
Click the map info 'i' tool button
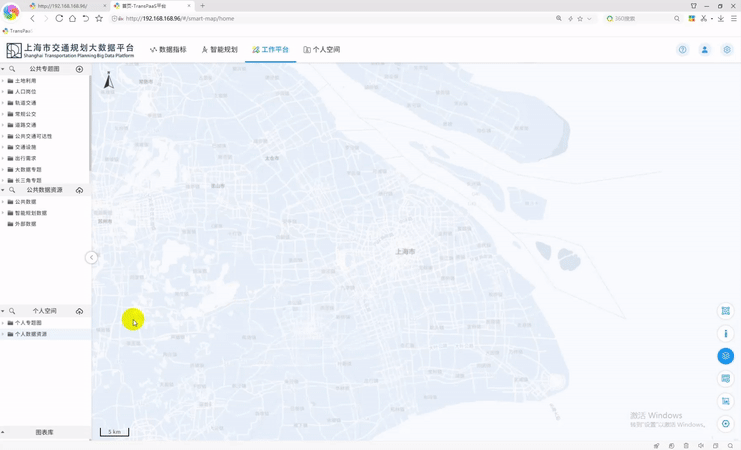[x=725, y=334]
